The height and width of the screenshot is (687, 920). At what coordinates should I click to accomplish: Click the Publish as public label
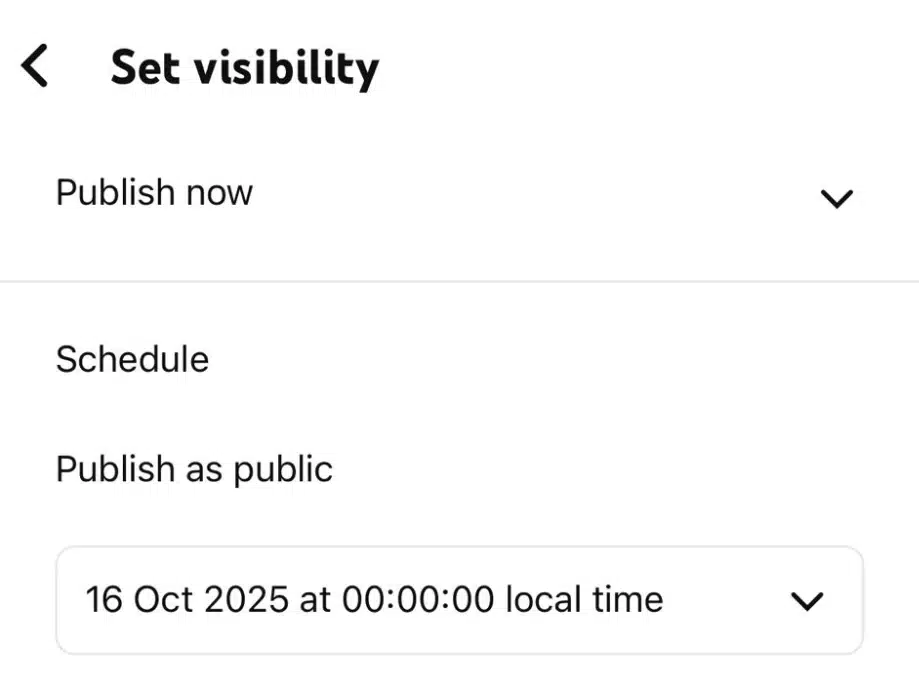pos(194,469)
